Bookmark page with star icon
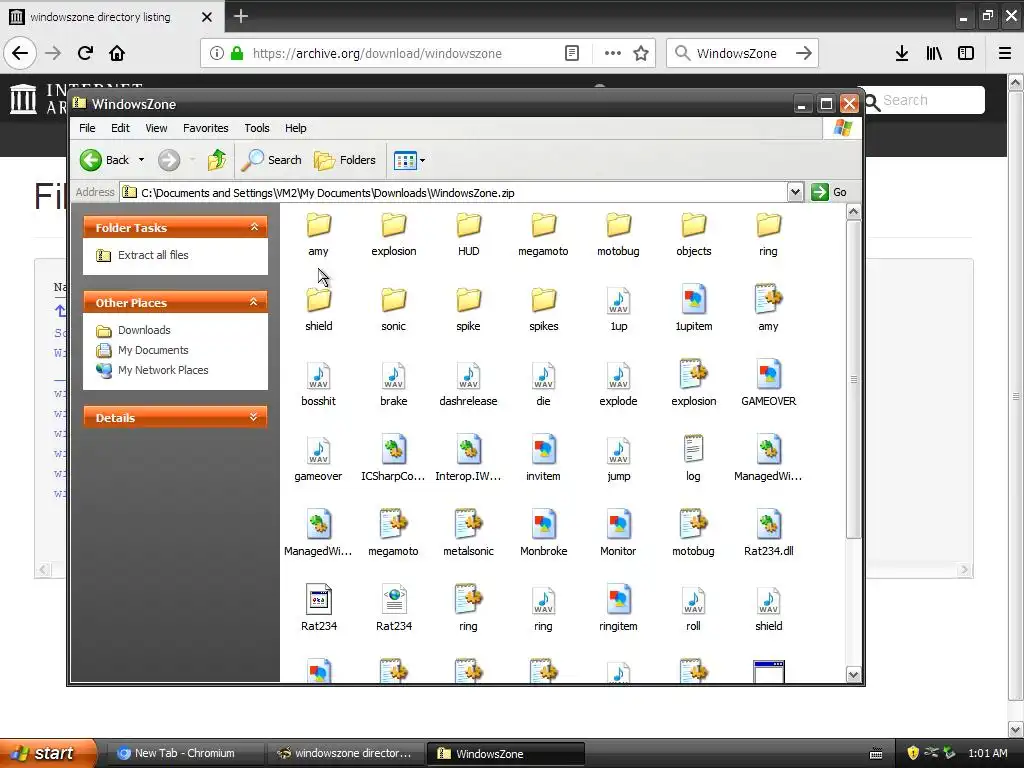 point(641,54)
